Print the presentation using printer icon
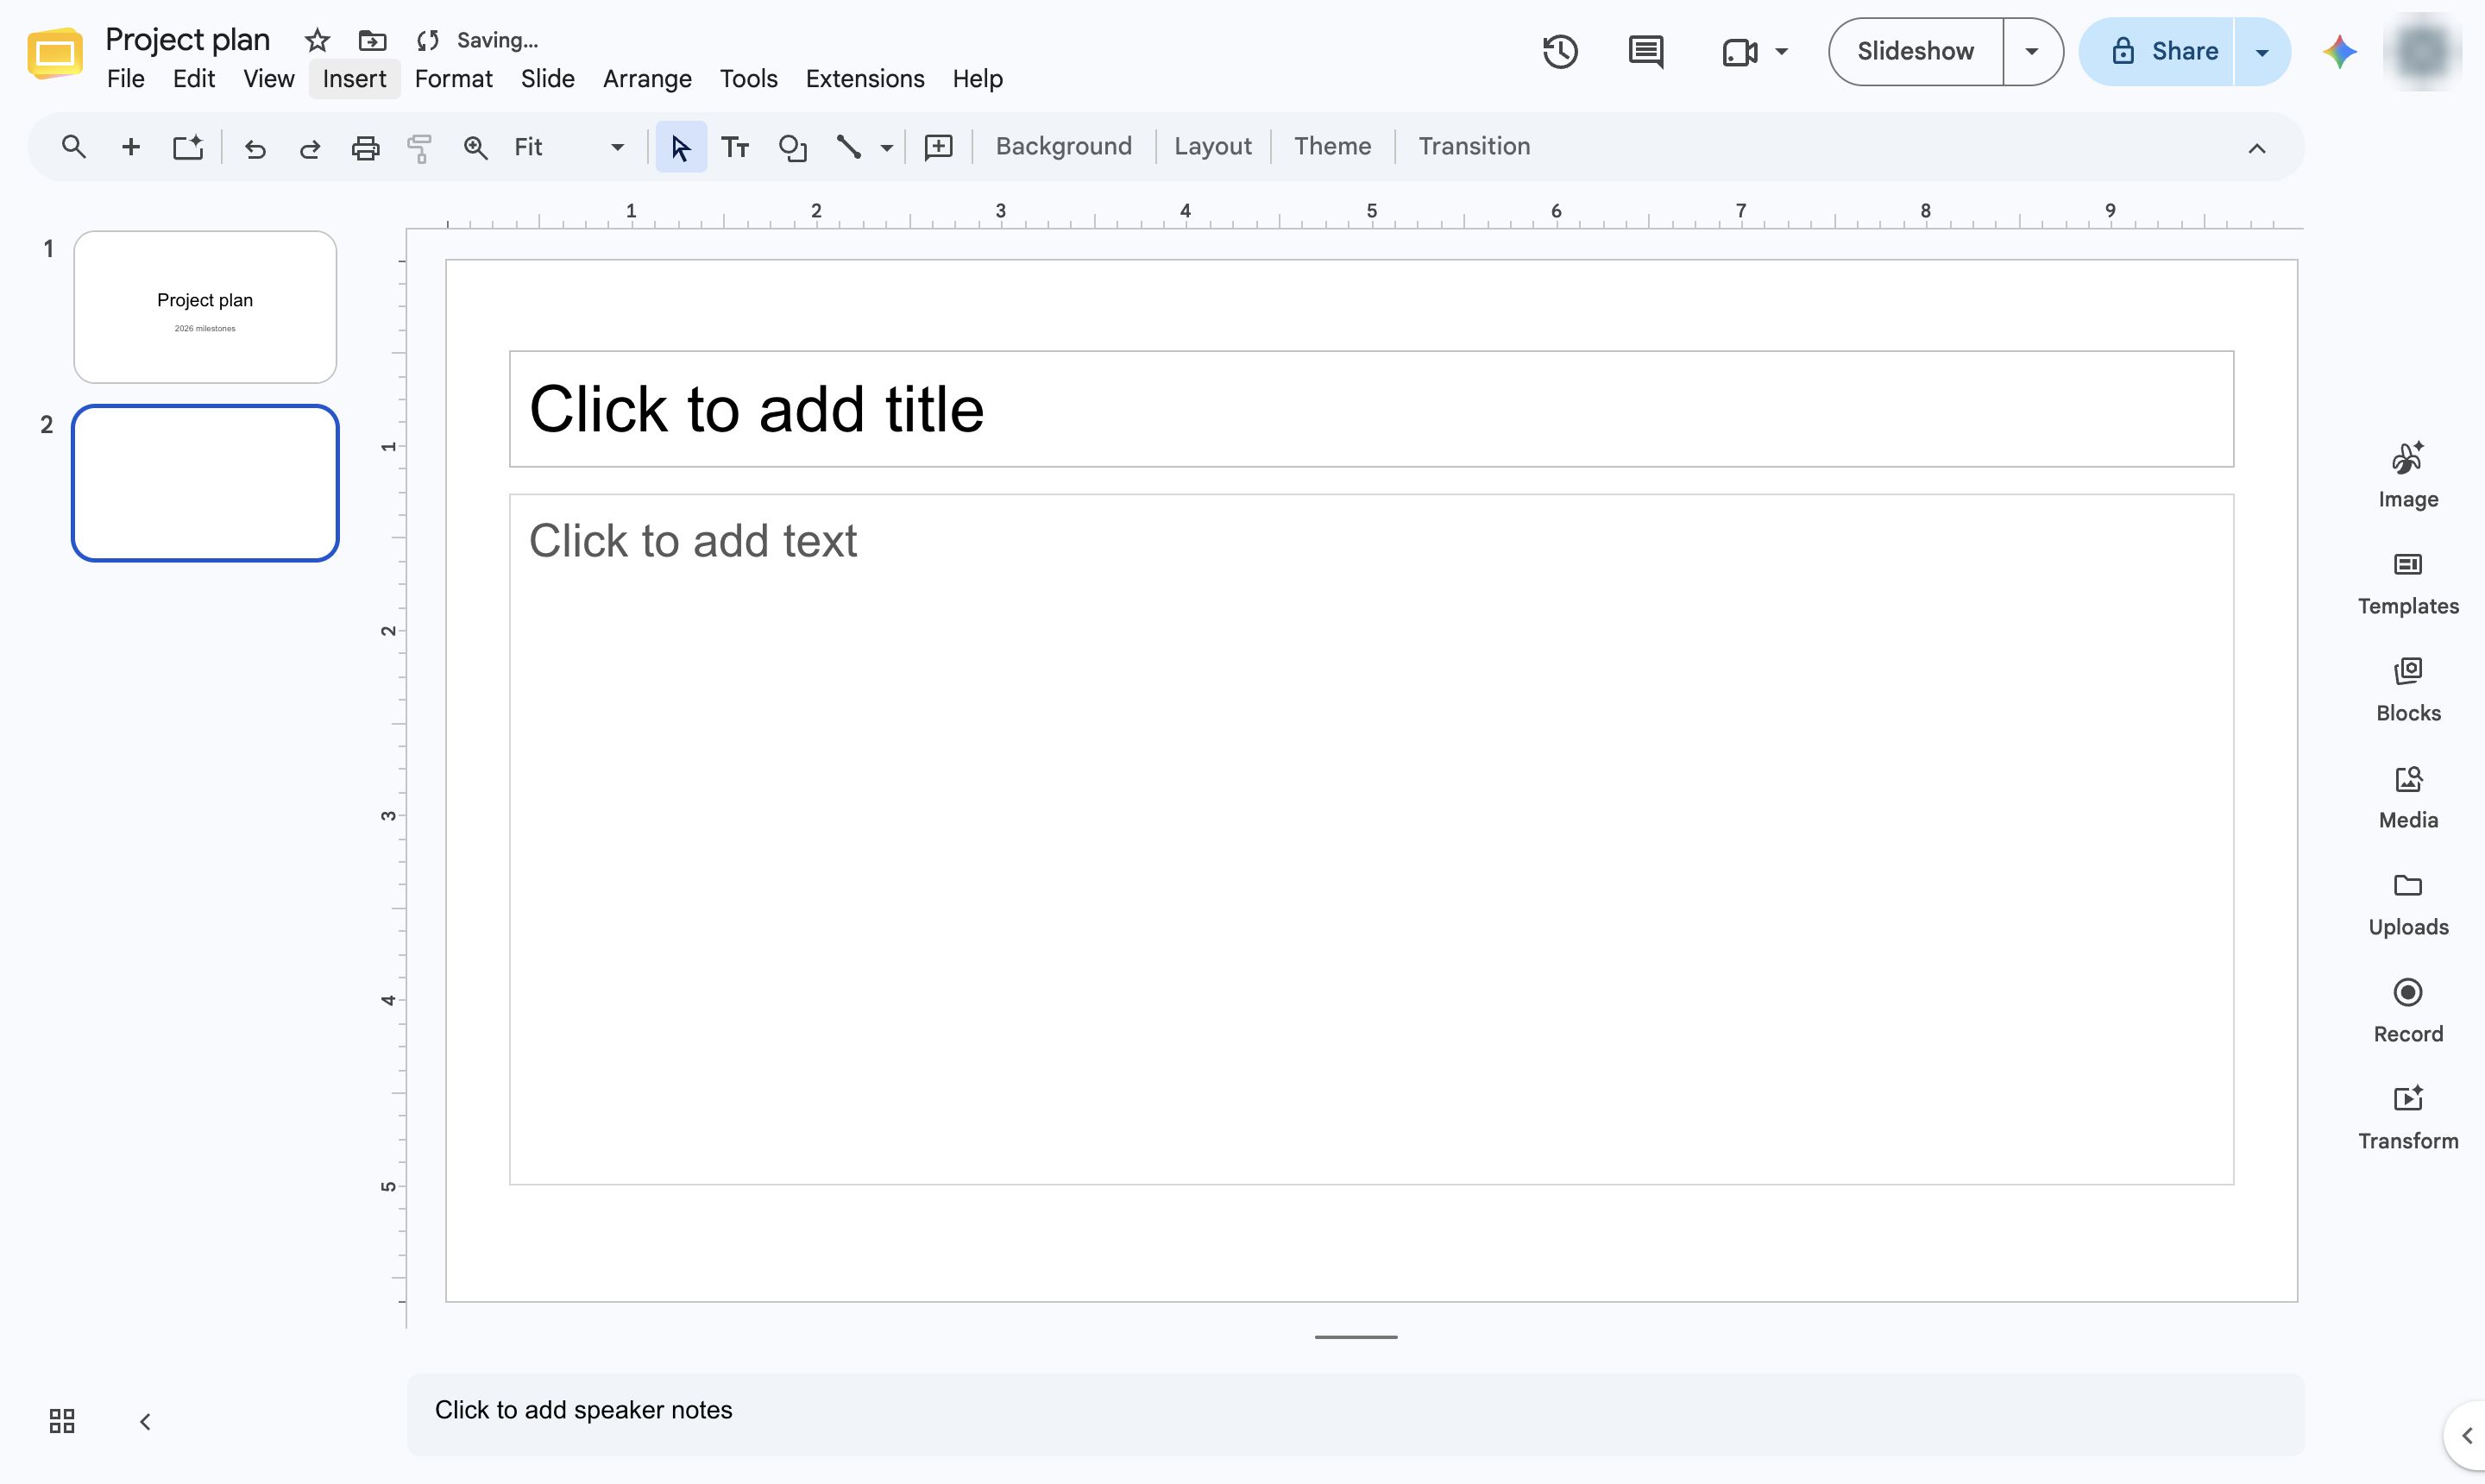2485x1484 pixels. [x=365, y=148]
